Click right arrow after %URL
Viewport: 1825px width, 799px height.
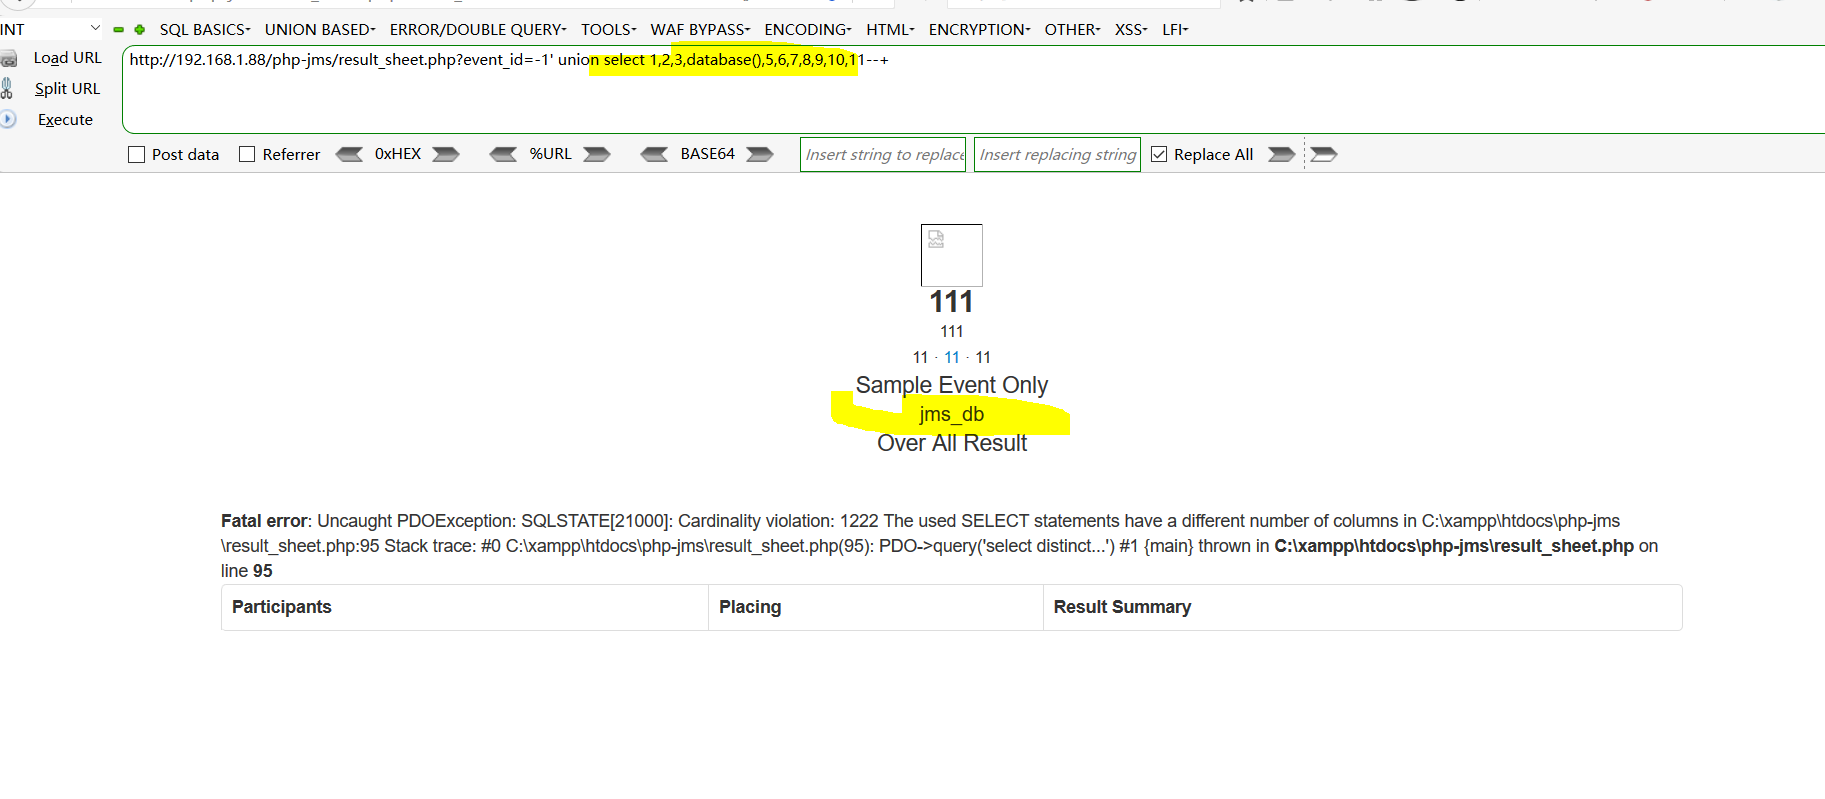point(597,154)
